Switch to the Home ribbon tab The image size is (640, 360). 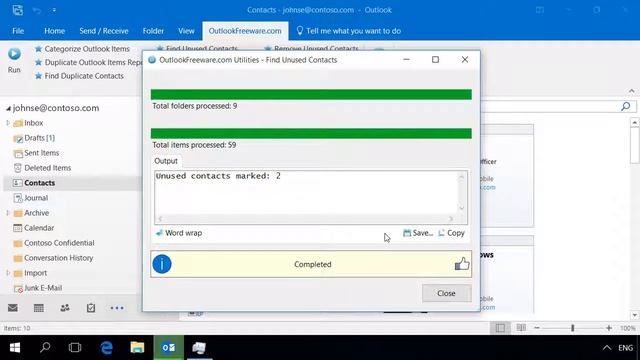(55, 31)
